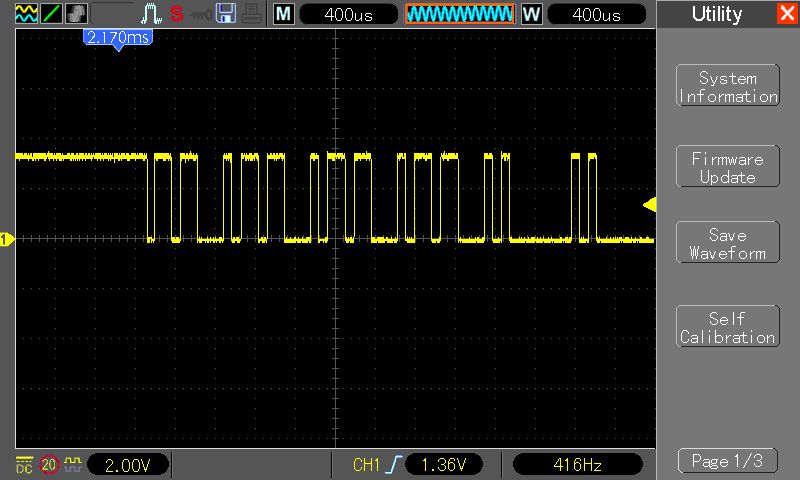Toggle the red 20 bandwidth limit indicator

(x=49, y=464)
